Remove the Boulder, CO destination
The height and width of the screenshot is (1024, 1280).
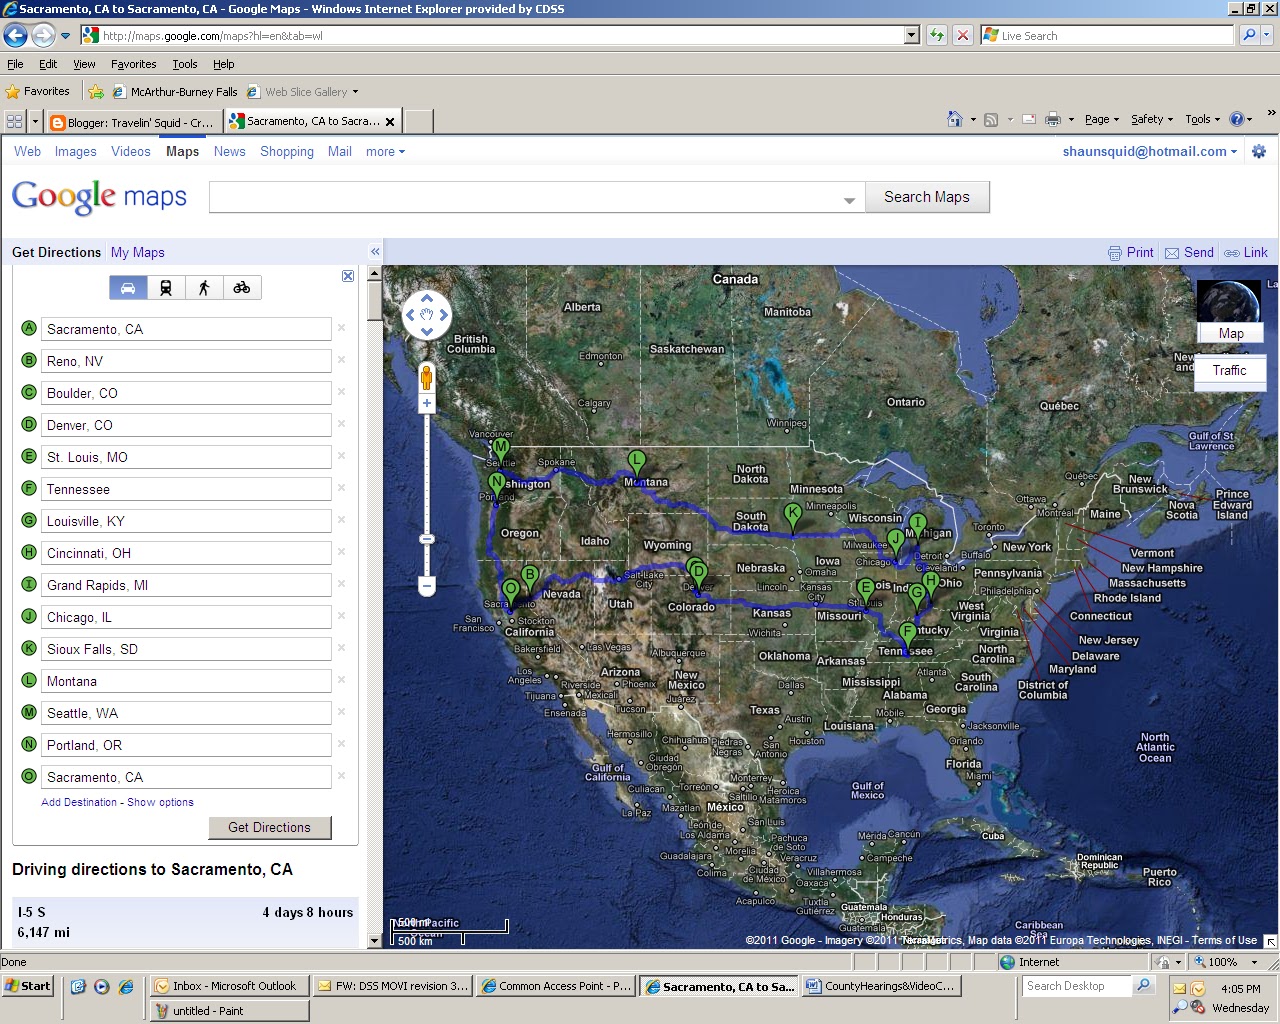pyautogui.click(x=341, y=392)
